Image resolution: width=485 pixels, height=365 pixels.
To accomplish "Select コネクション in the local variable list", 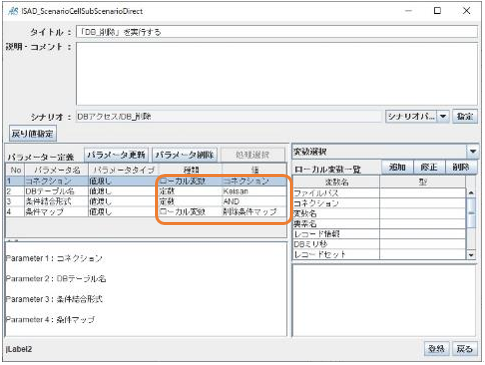I will (x=336, y=203).
